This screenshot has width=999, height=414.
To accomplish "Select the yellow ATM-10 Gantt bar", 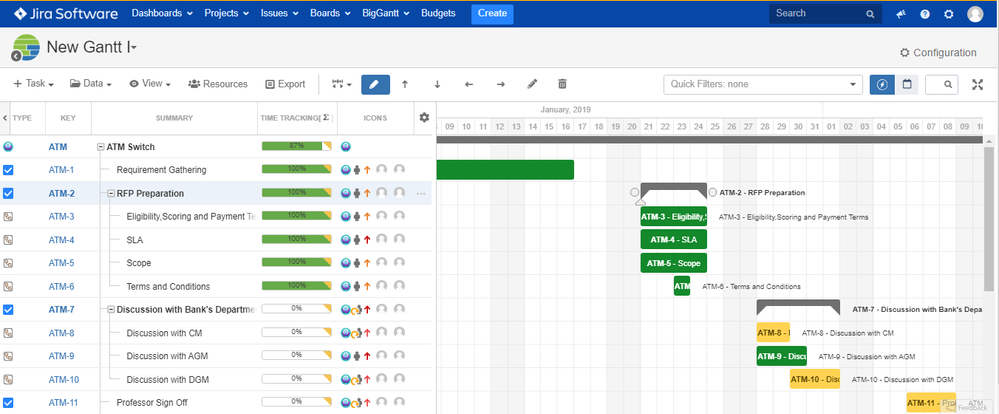I will (815, 380).
